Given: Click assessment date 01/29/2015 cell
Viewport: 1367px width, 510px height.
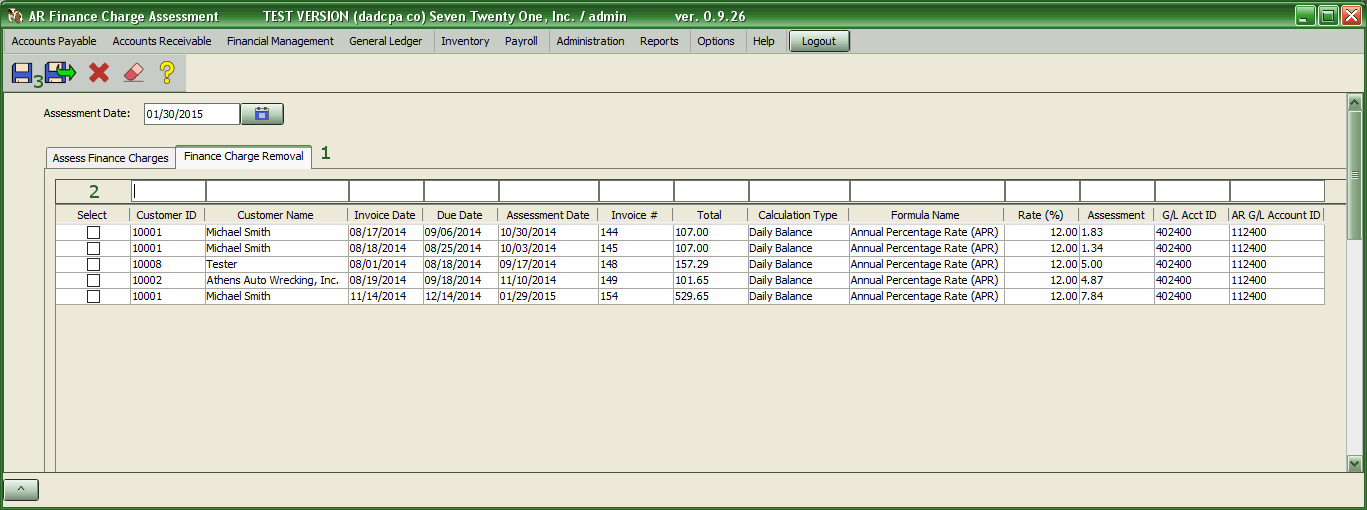Looking at the screenshot, I should [548, 296].
